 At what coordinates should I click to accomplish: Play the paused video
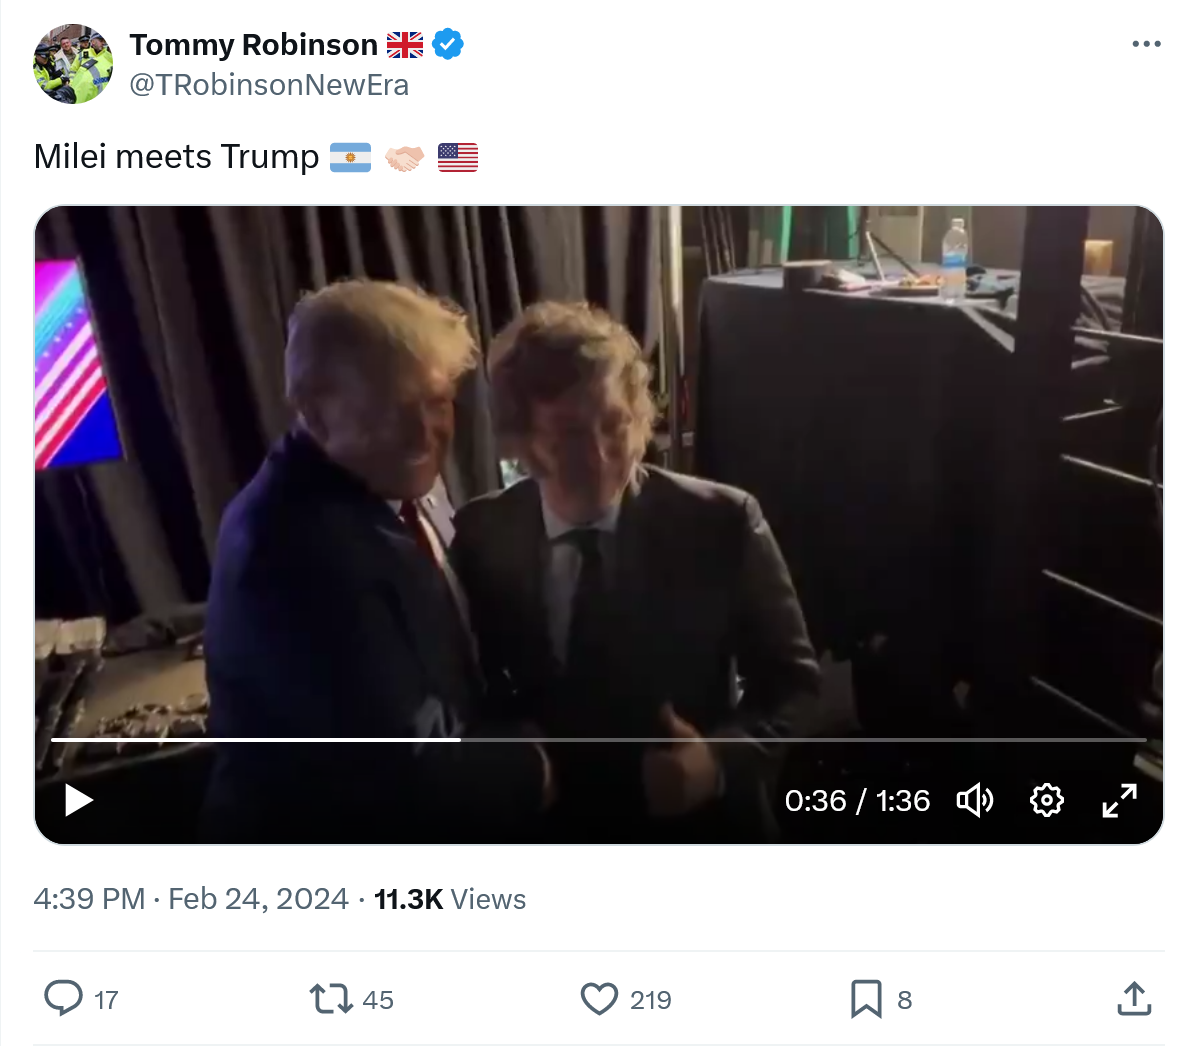pyautogui.click(x=78, y=800)
